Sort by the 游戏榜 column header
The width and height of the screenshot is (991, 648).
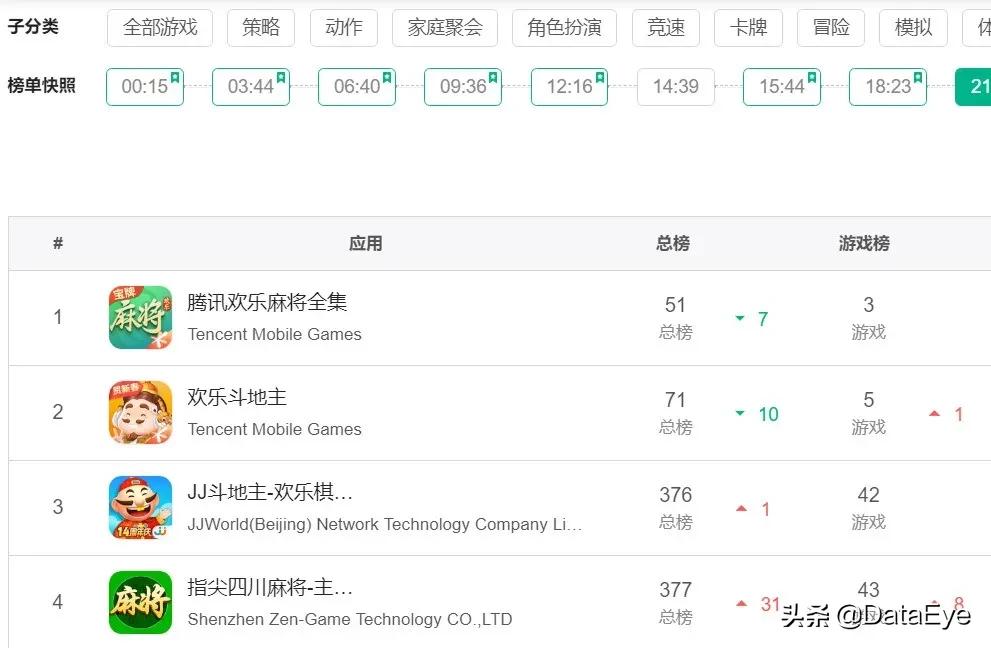point(864,243)
